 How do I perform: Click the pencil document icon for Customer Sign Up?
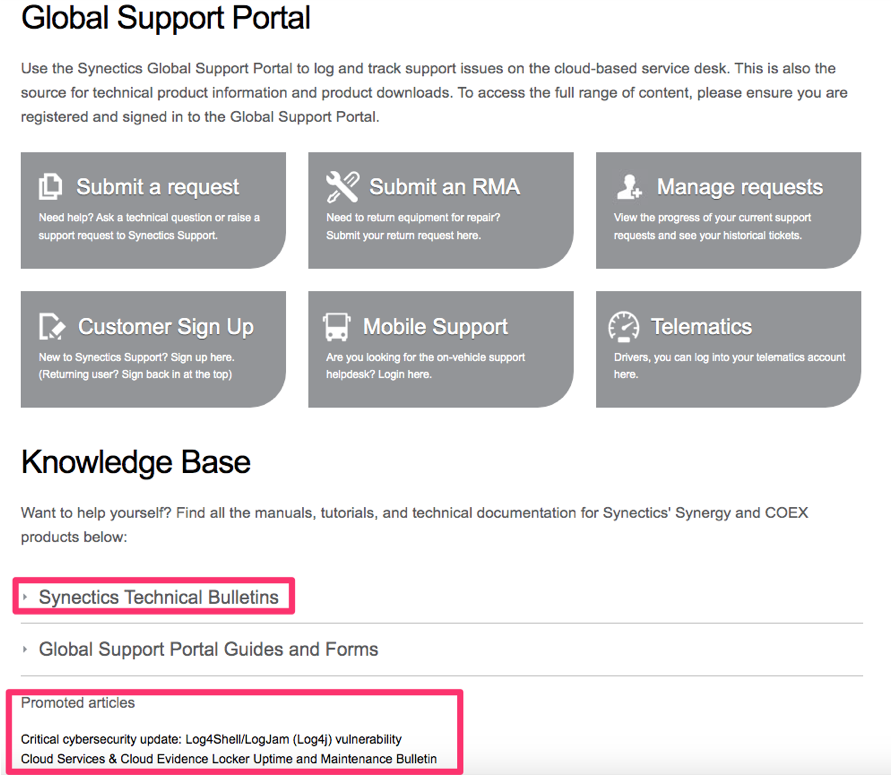[52, 326]
